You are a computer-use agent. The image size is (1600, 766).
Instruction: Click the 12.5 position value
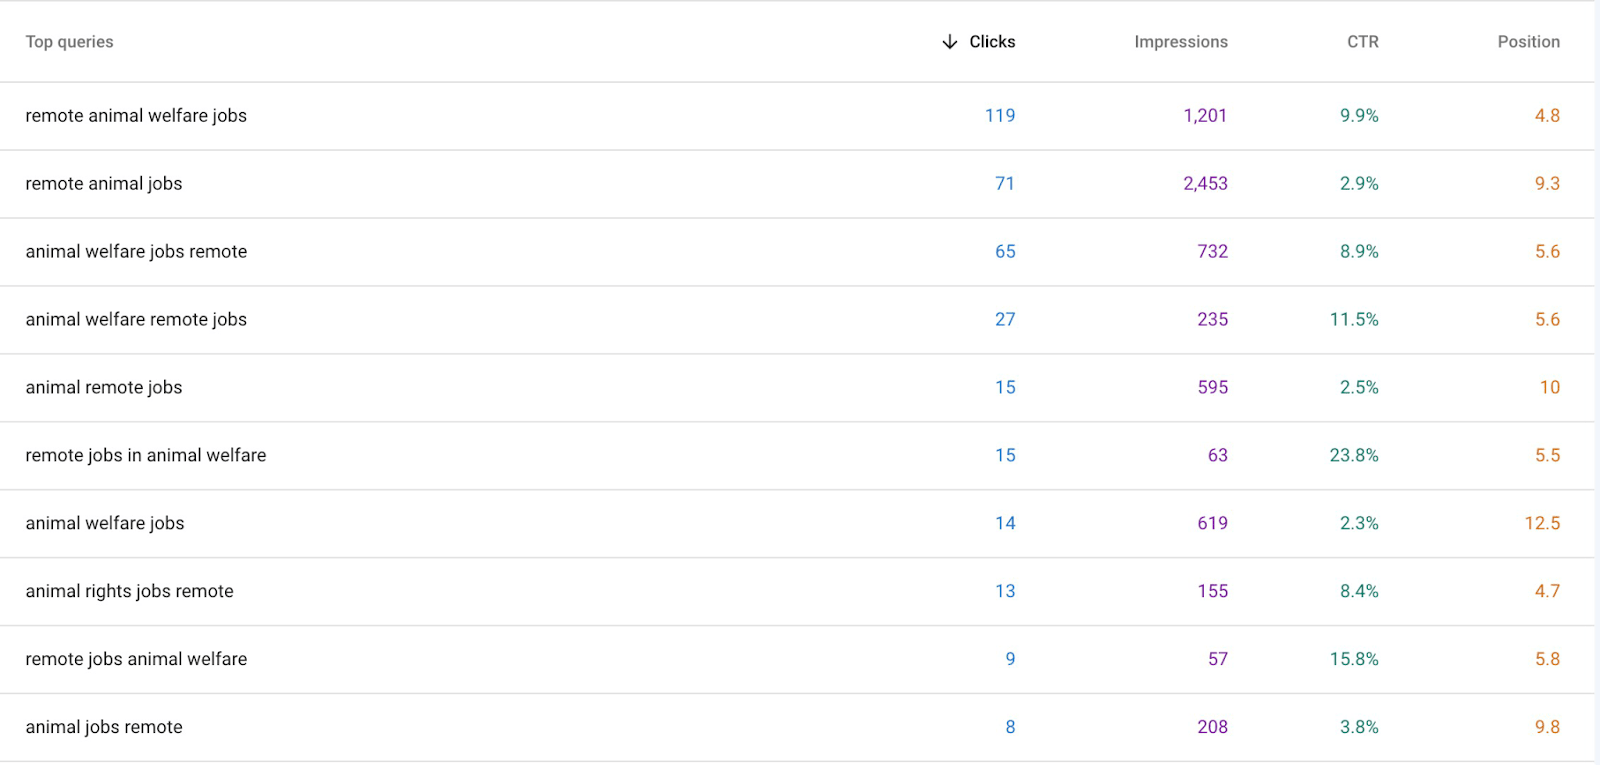click(x=1542, y=524)
